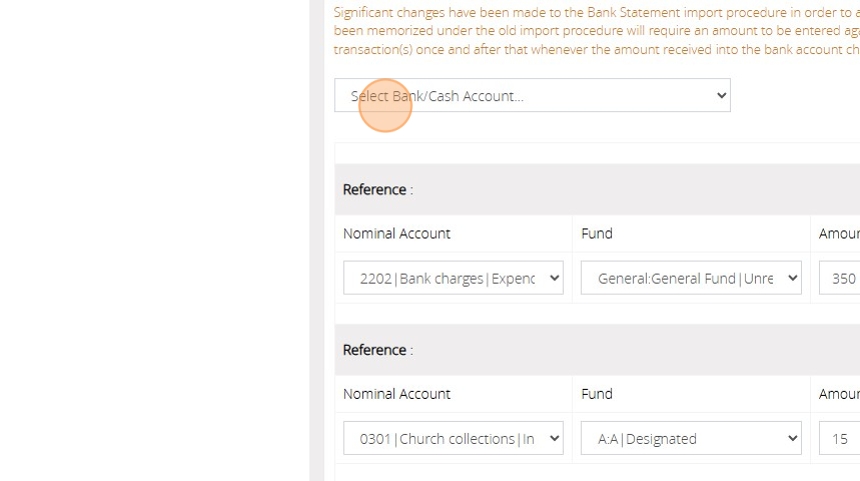The width and height of the screenshot is (860, 481).
Task: Click the Nominal Account header above Church collections
Action: pos(396,394)
